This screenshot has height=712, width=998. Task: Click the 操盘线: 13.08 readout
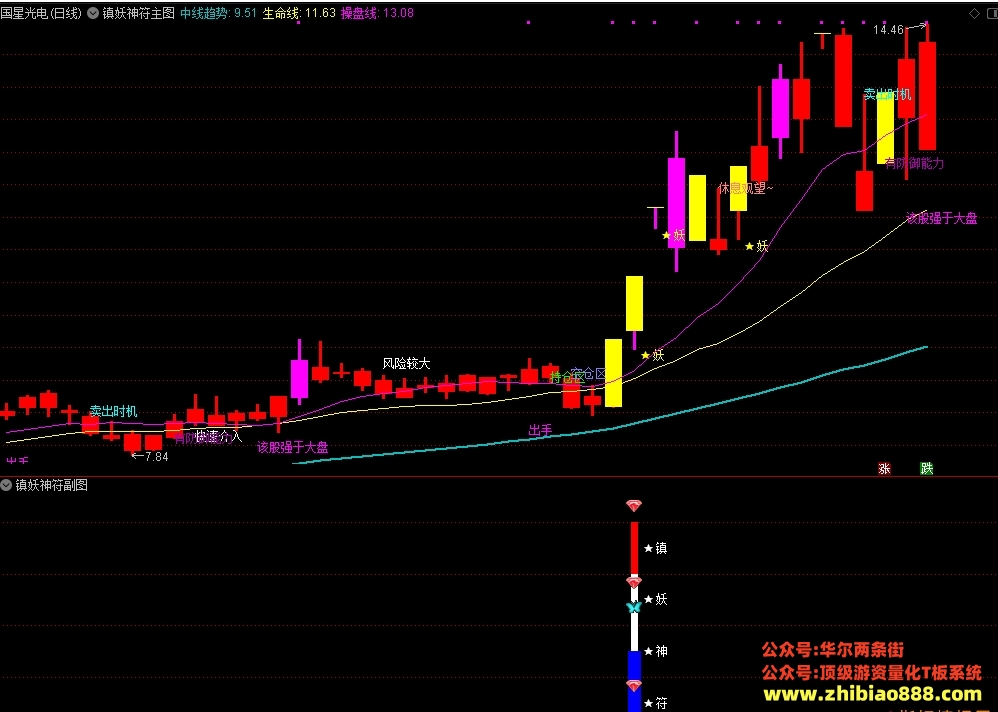point(377,13)
